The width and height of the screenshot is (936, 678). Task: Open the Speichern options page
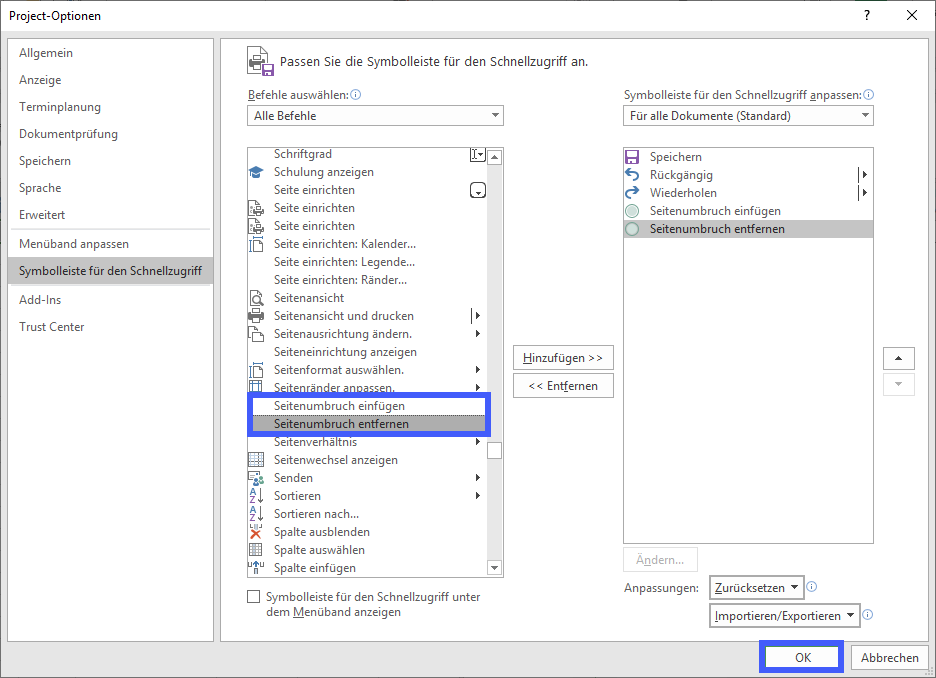pyautogui.click(x=110, y=161)
